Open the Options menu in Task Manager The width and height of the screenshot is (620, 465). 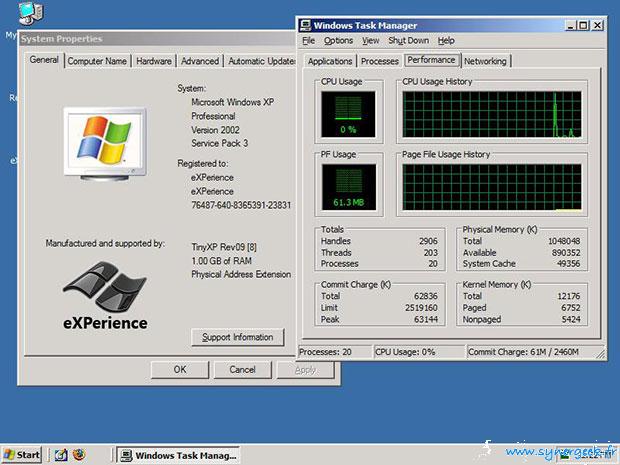(338, 41)
